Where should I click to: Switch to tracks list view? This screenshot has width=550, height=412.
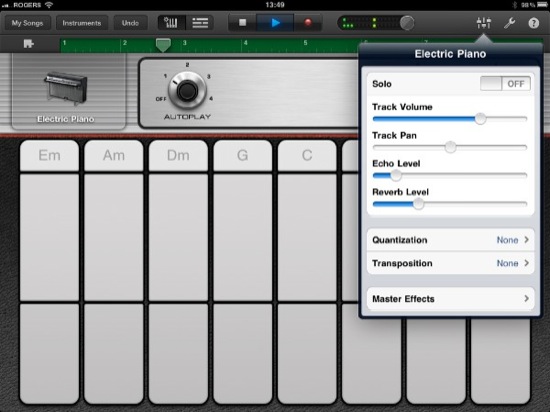(200, 23)
